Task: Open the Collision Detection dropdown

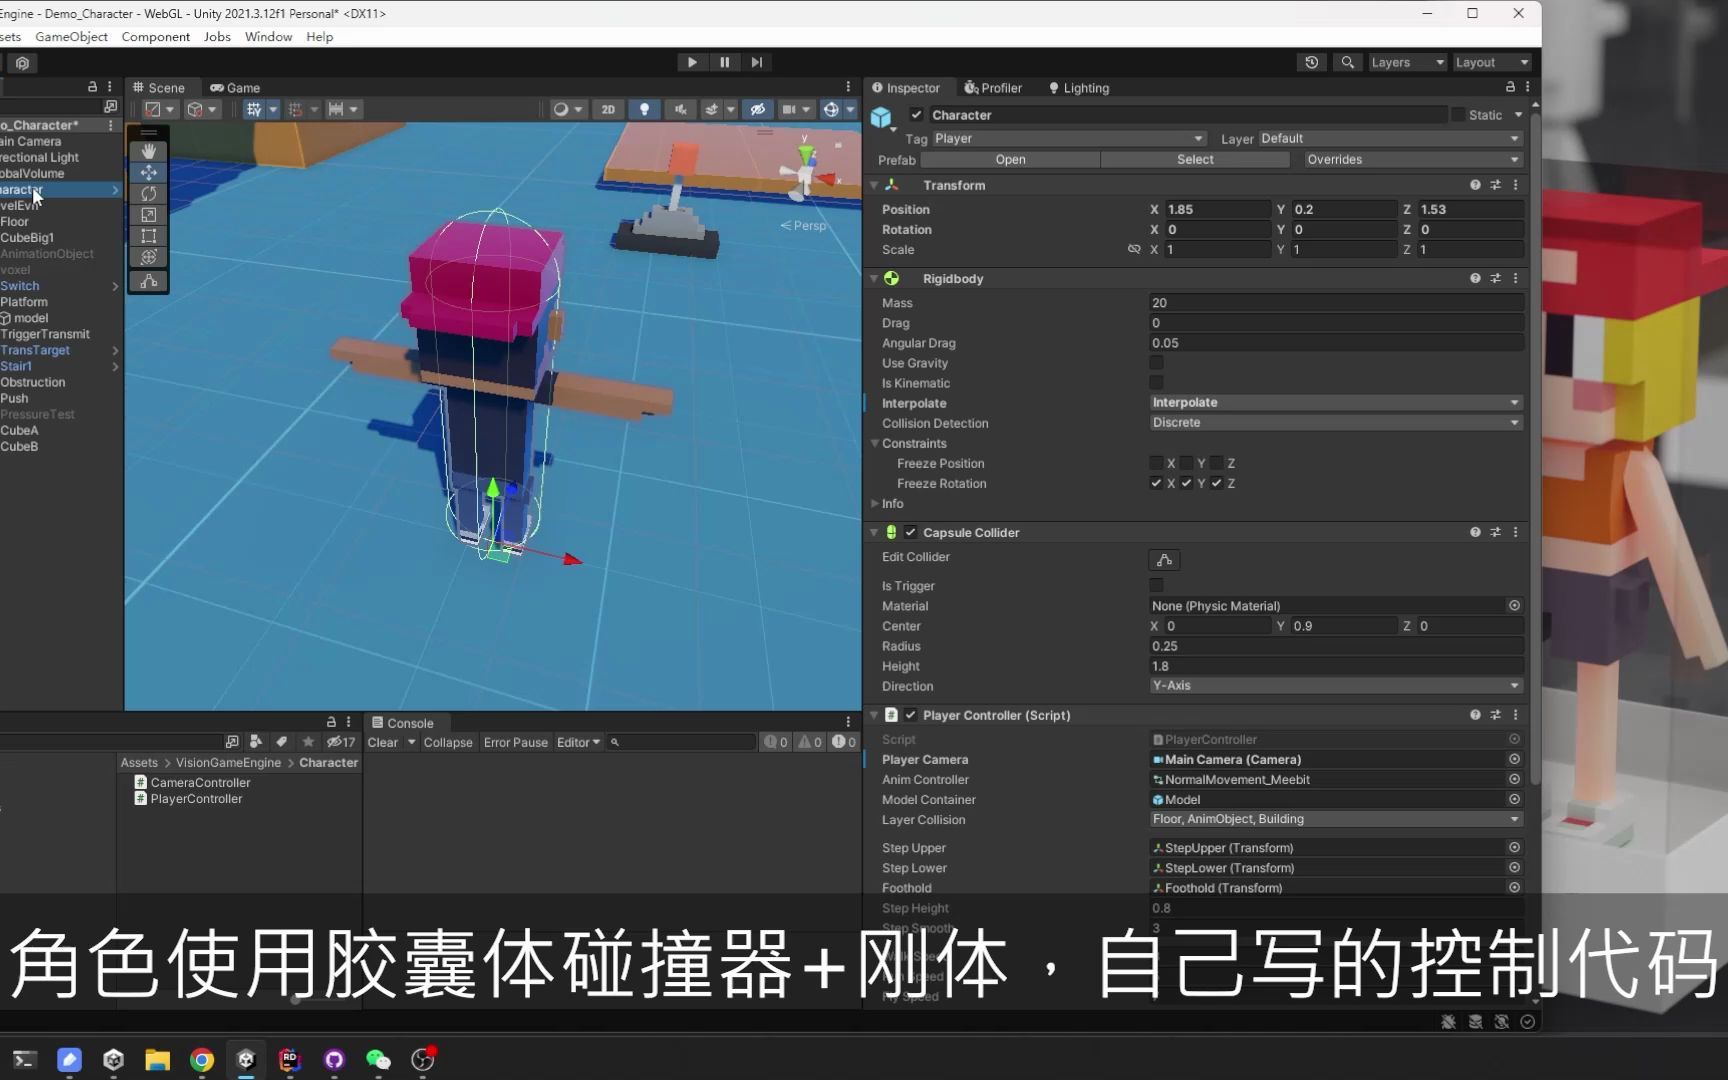Action: (1335, 422)
